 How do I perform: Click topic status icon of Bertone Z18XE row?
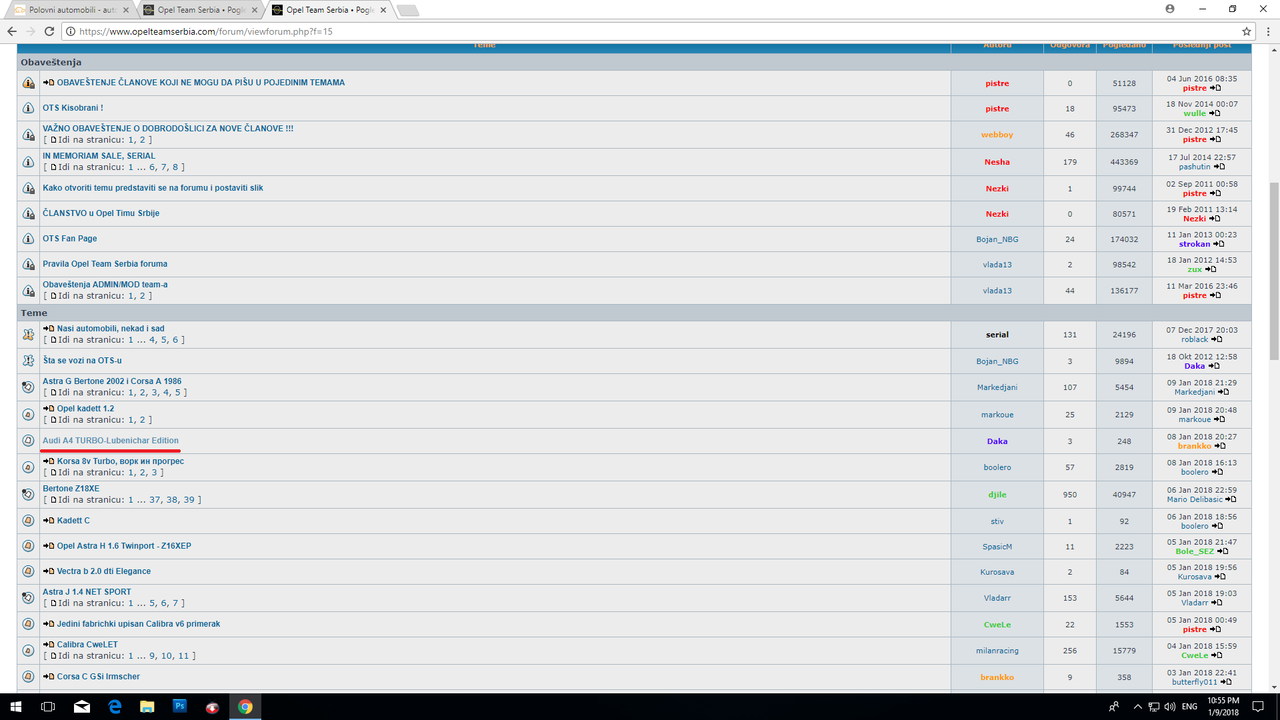click(28, 494)
